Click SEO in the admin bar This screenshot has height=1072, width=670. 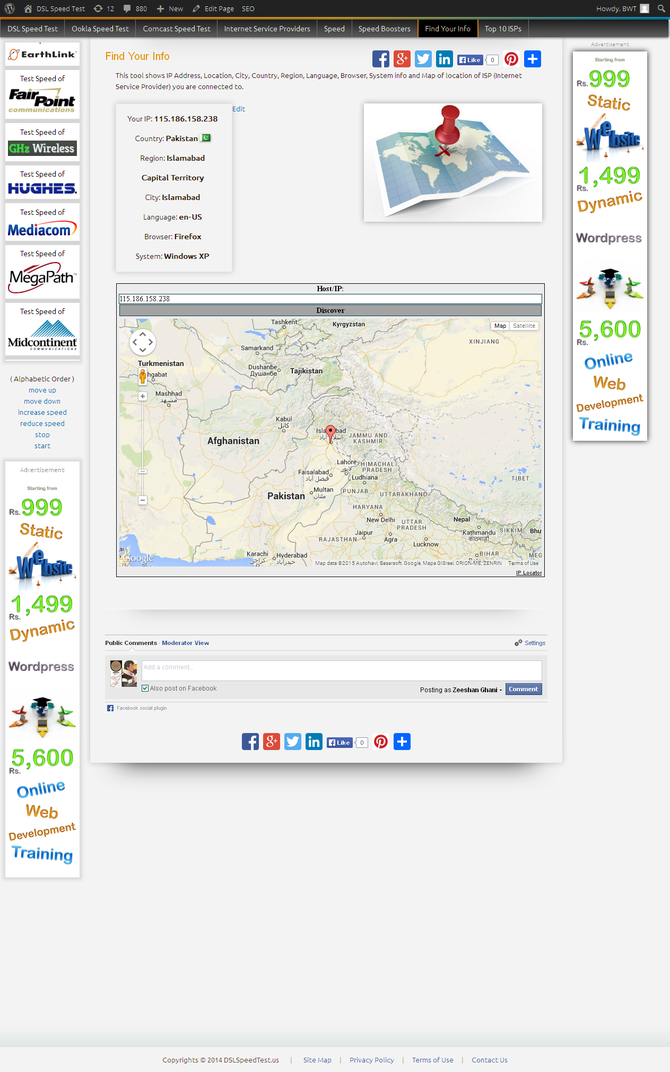tap(248, 9)
